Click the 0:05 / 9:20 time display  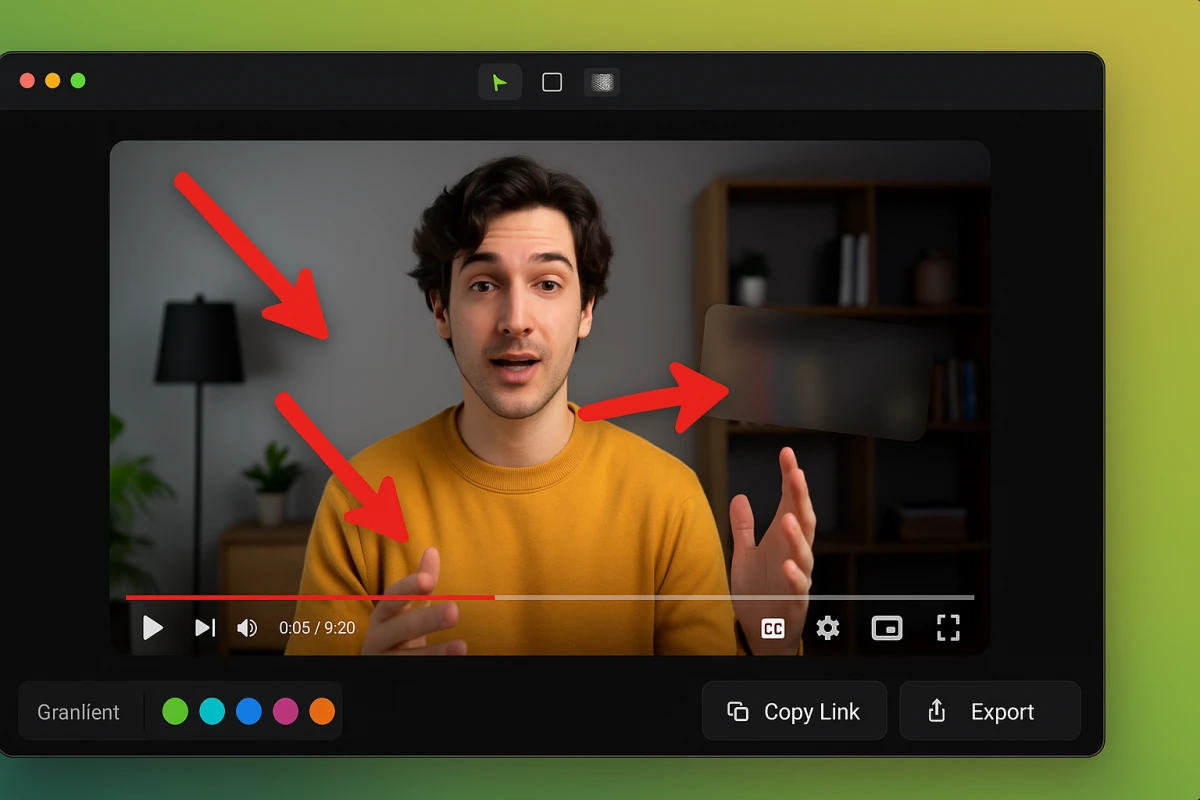317,628
